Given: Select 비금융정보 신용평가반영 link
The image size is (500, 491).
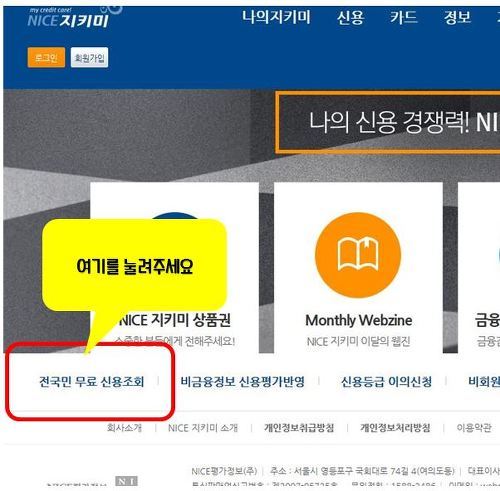Looking at the screenshot, I should [x=242, y=382].
